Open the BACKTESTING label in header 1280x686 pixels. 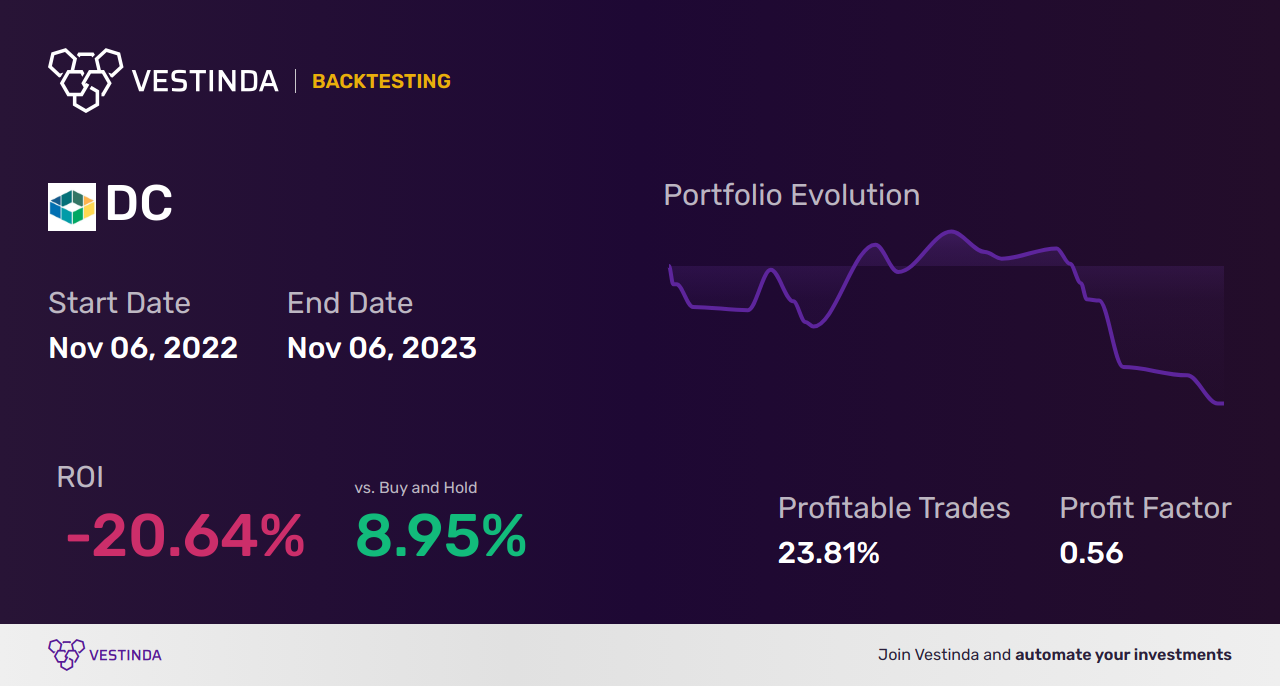pyautogui.click(x=381, y=81)
